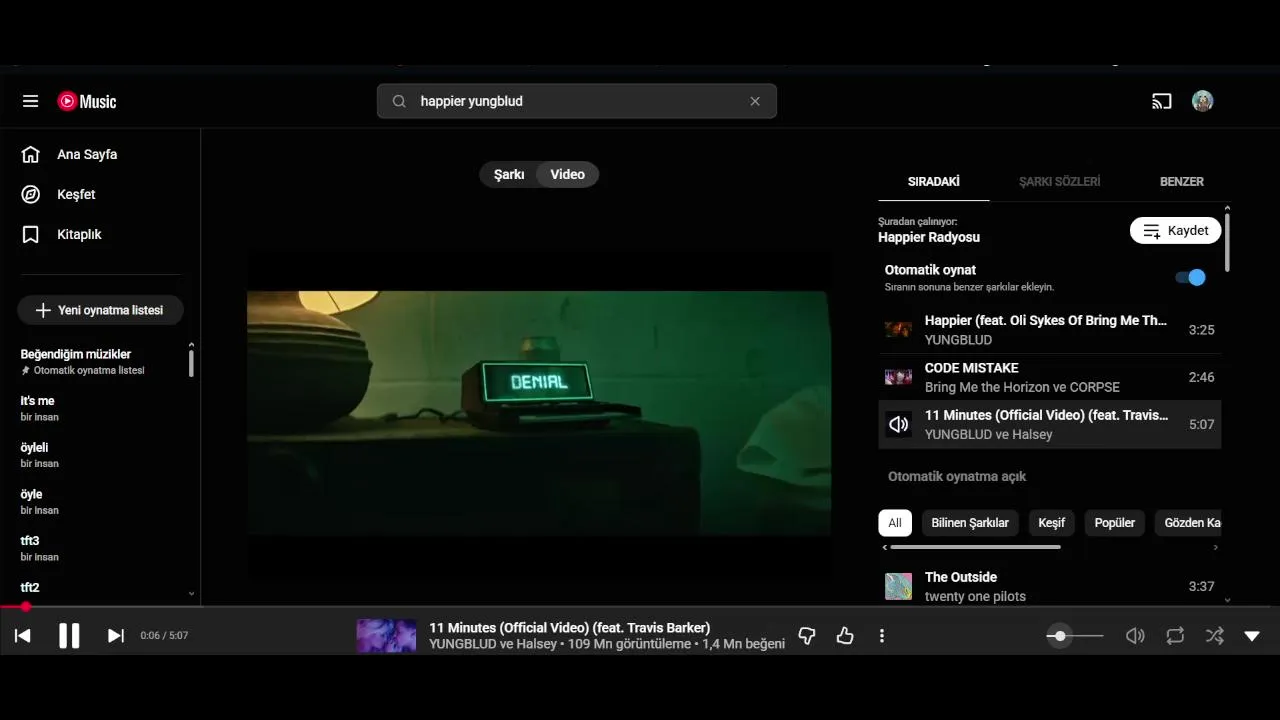Click the song progress bar
1280x720 pixels.
(640, 607)
